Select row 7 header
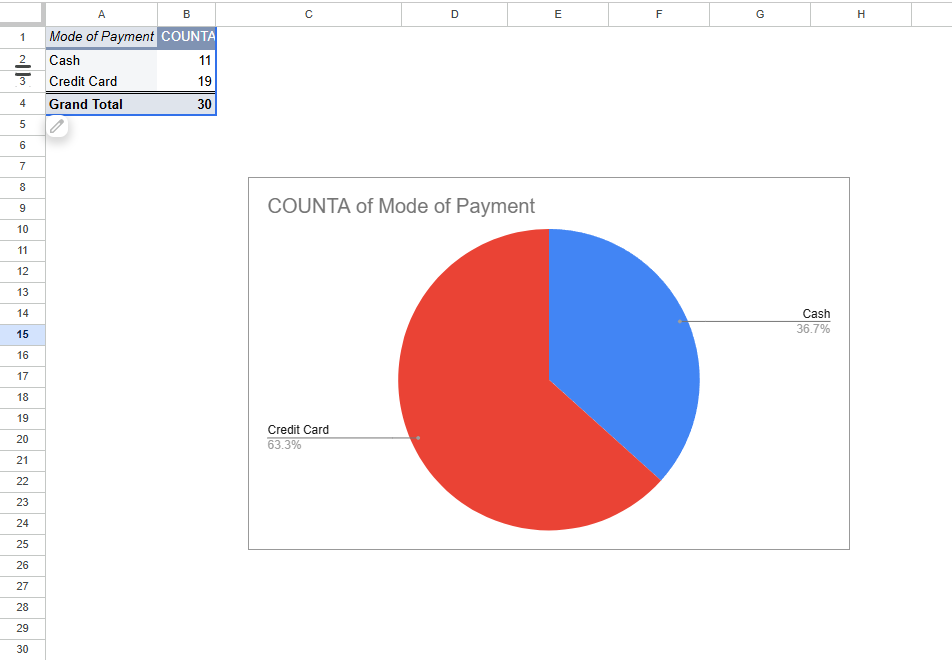 pyautogui.click(x=22, y=166)
